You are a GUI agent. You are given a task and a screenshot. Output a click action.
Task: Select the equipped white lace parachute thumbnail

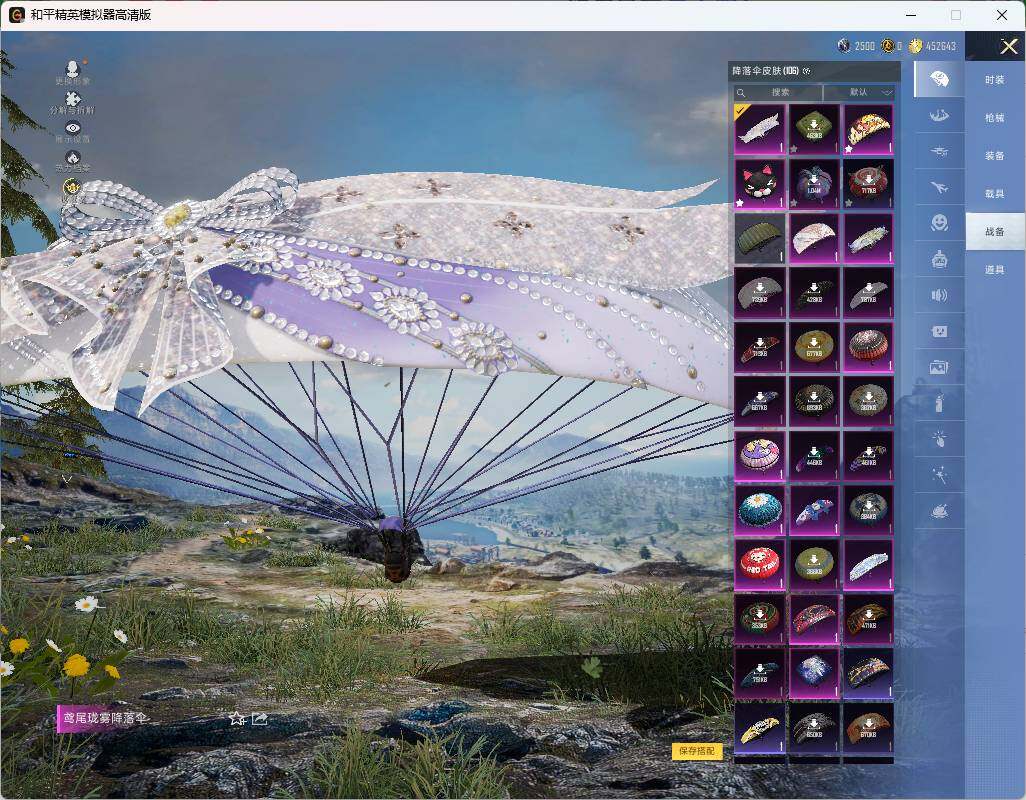(x=759, y=129)
